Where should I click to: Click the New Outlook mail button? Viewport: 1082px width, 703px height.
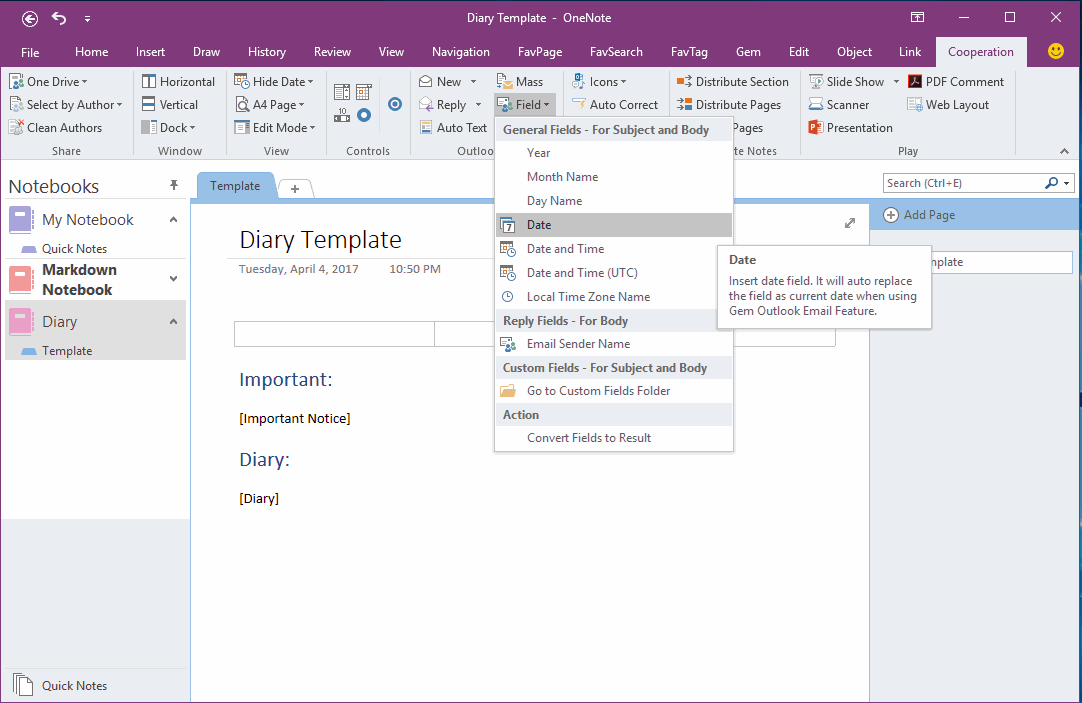point(440,81)
